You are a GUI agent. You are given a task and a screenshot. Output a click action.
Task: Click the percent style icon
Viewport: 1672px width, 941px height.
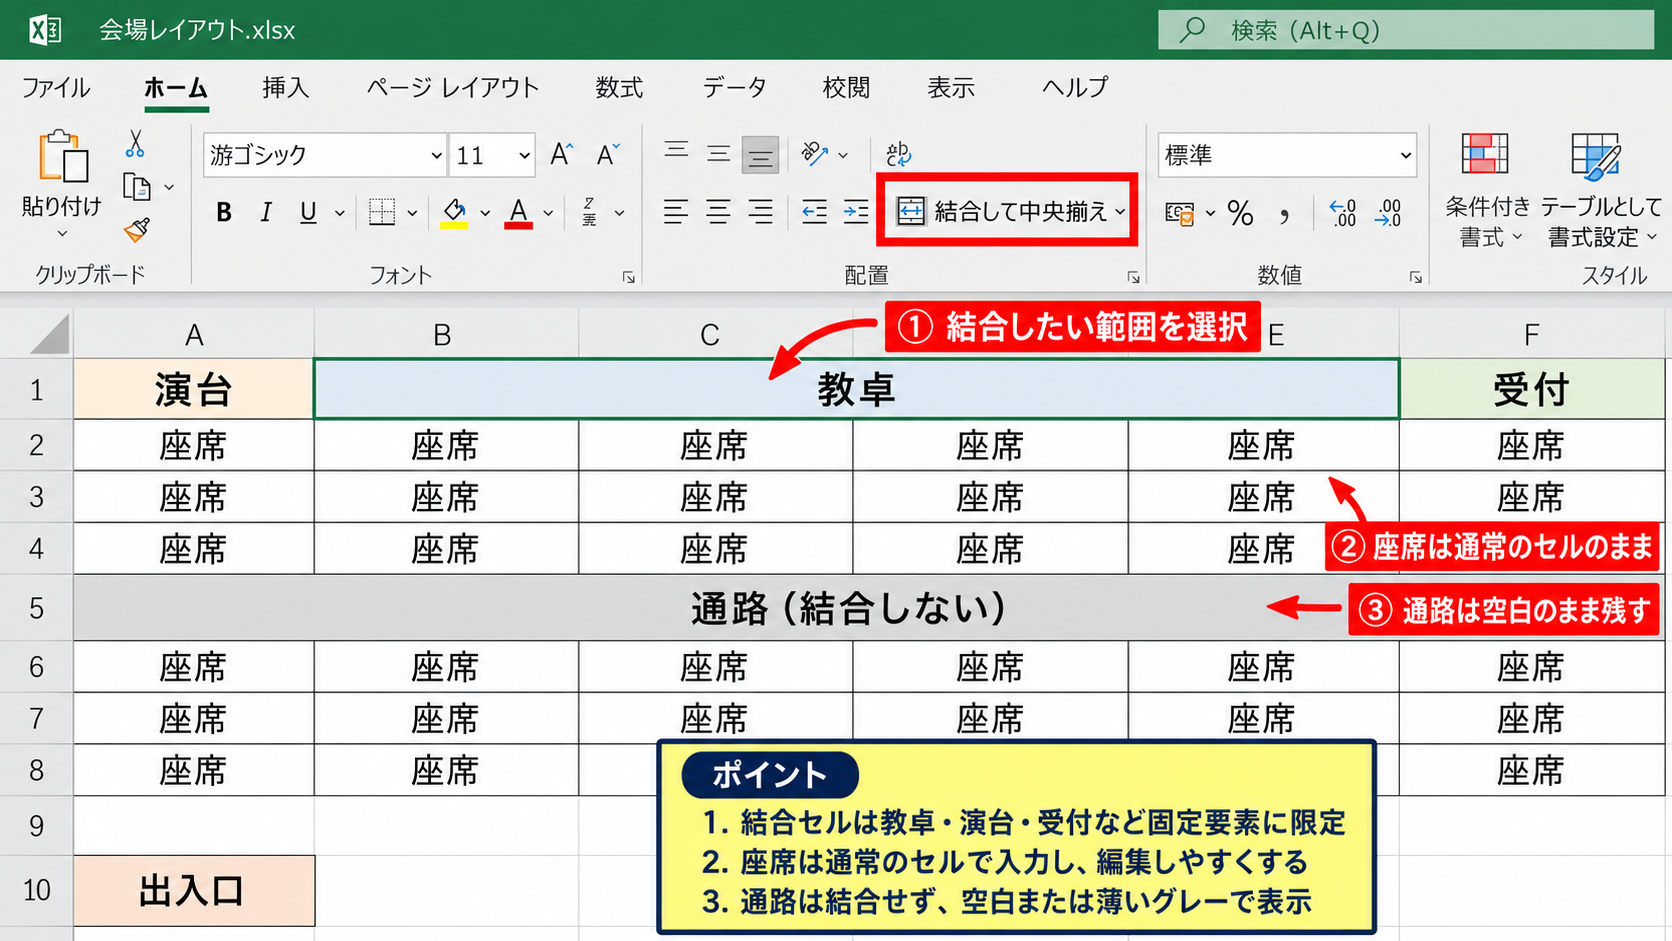pos(1240,213)
